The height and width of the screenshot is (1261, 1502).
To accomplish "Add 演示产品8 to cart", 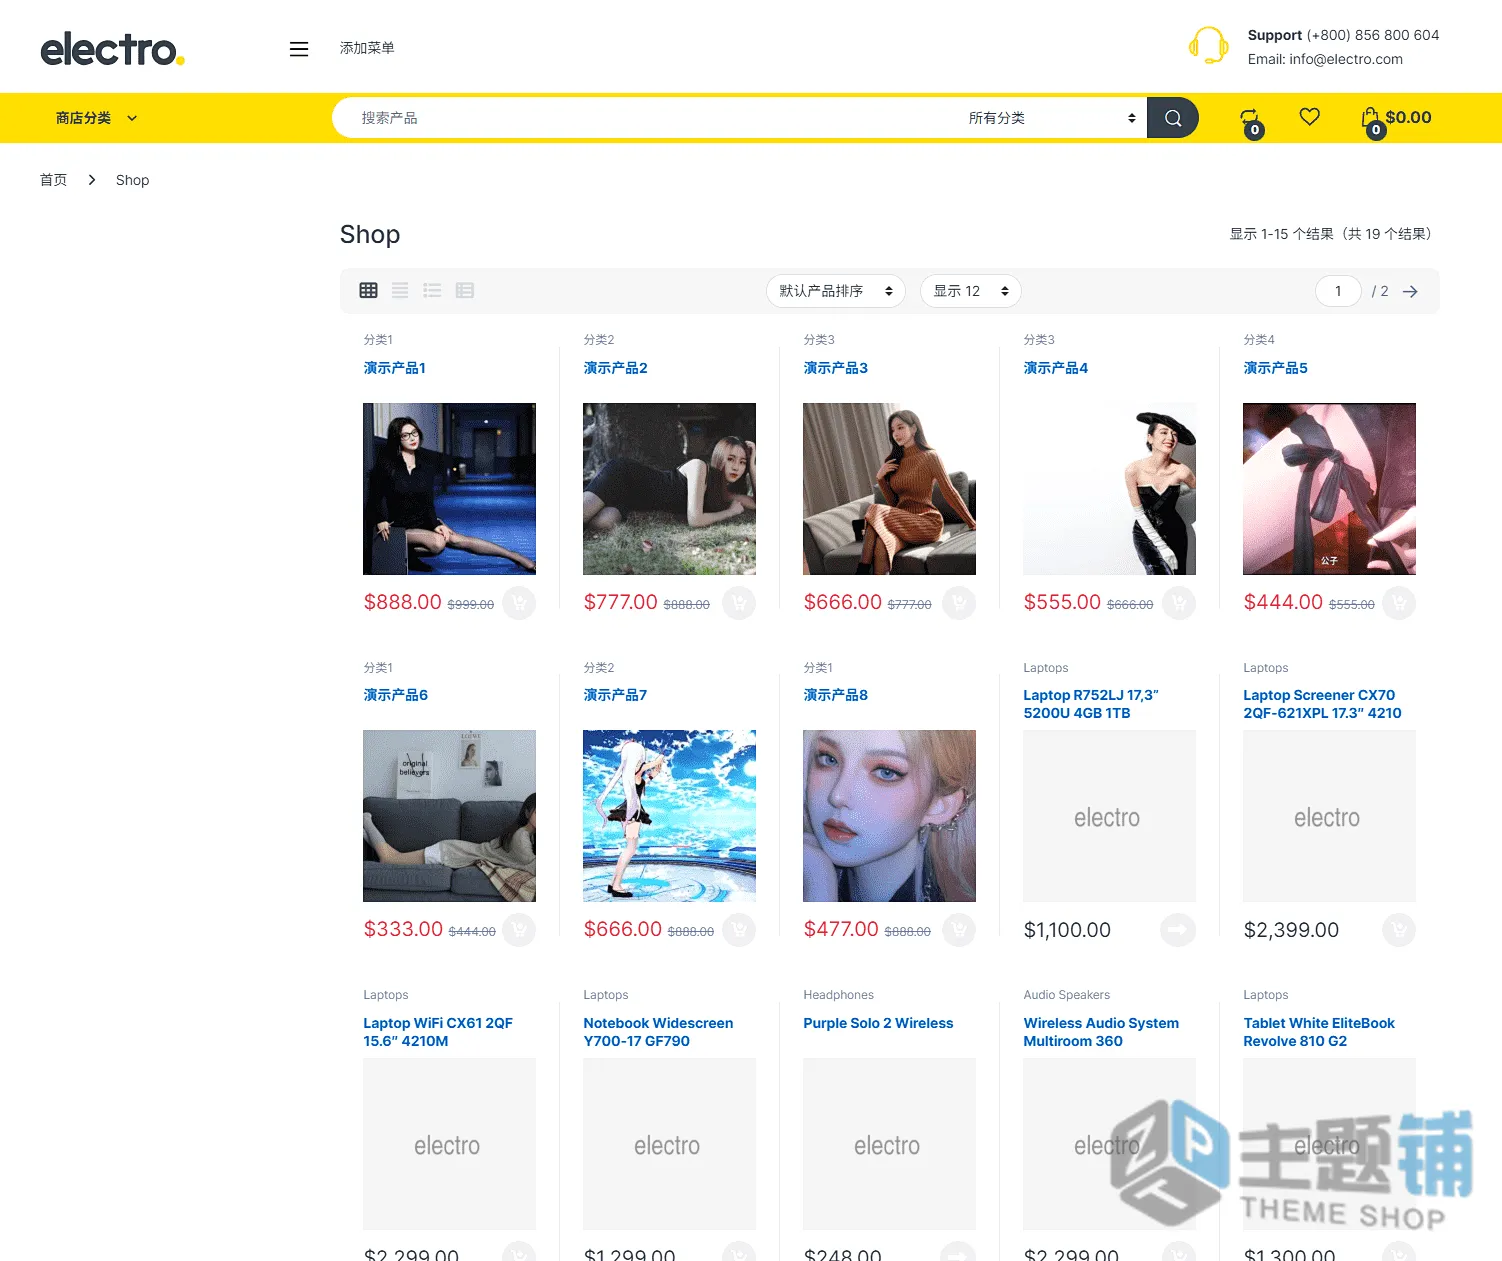I will coord(959,930).
